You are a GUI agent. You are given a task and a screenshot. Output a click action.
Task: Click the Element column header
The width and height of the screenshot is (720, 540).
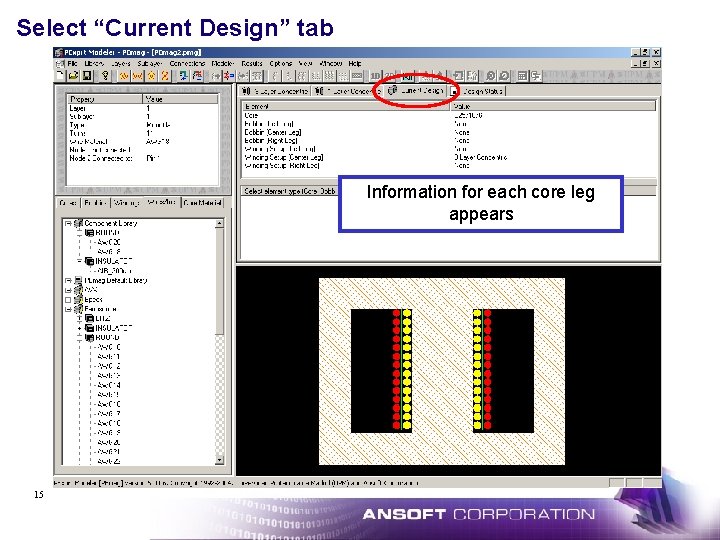pos(346,106)
